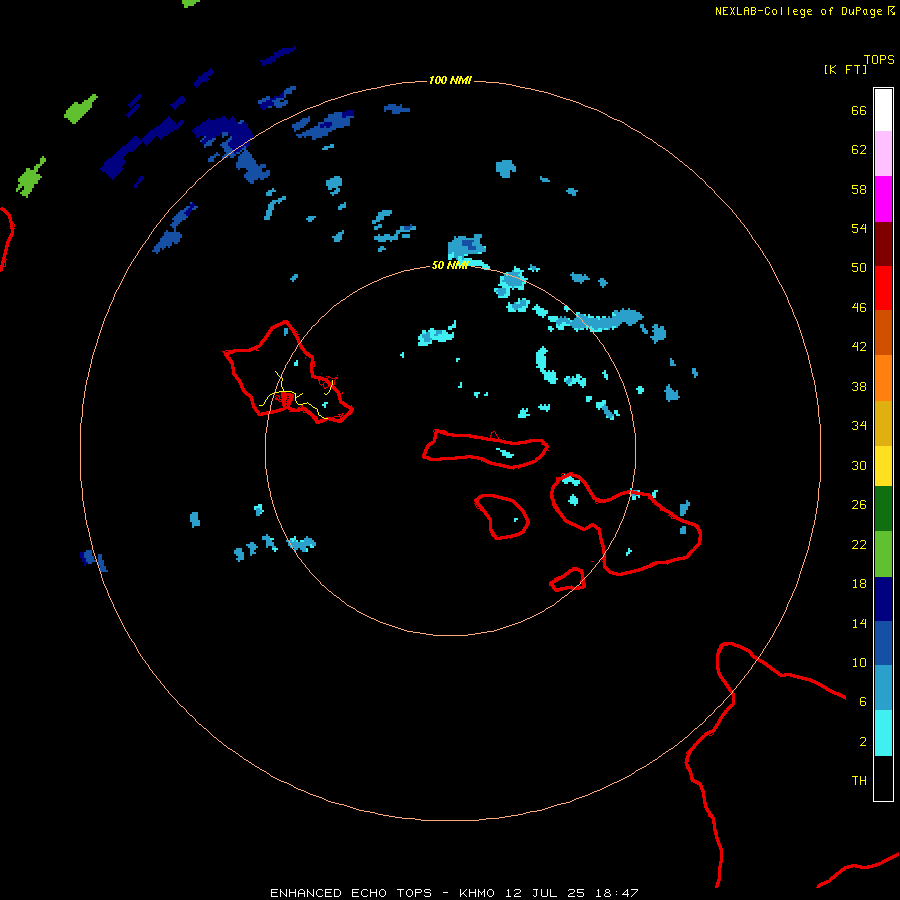Image resolution: width=900 pixels, height=900 pixels.
Task: Click the gold legend swatch
Action: pyautogui.click(x=883, y=423)
